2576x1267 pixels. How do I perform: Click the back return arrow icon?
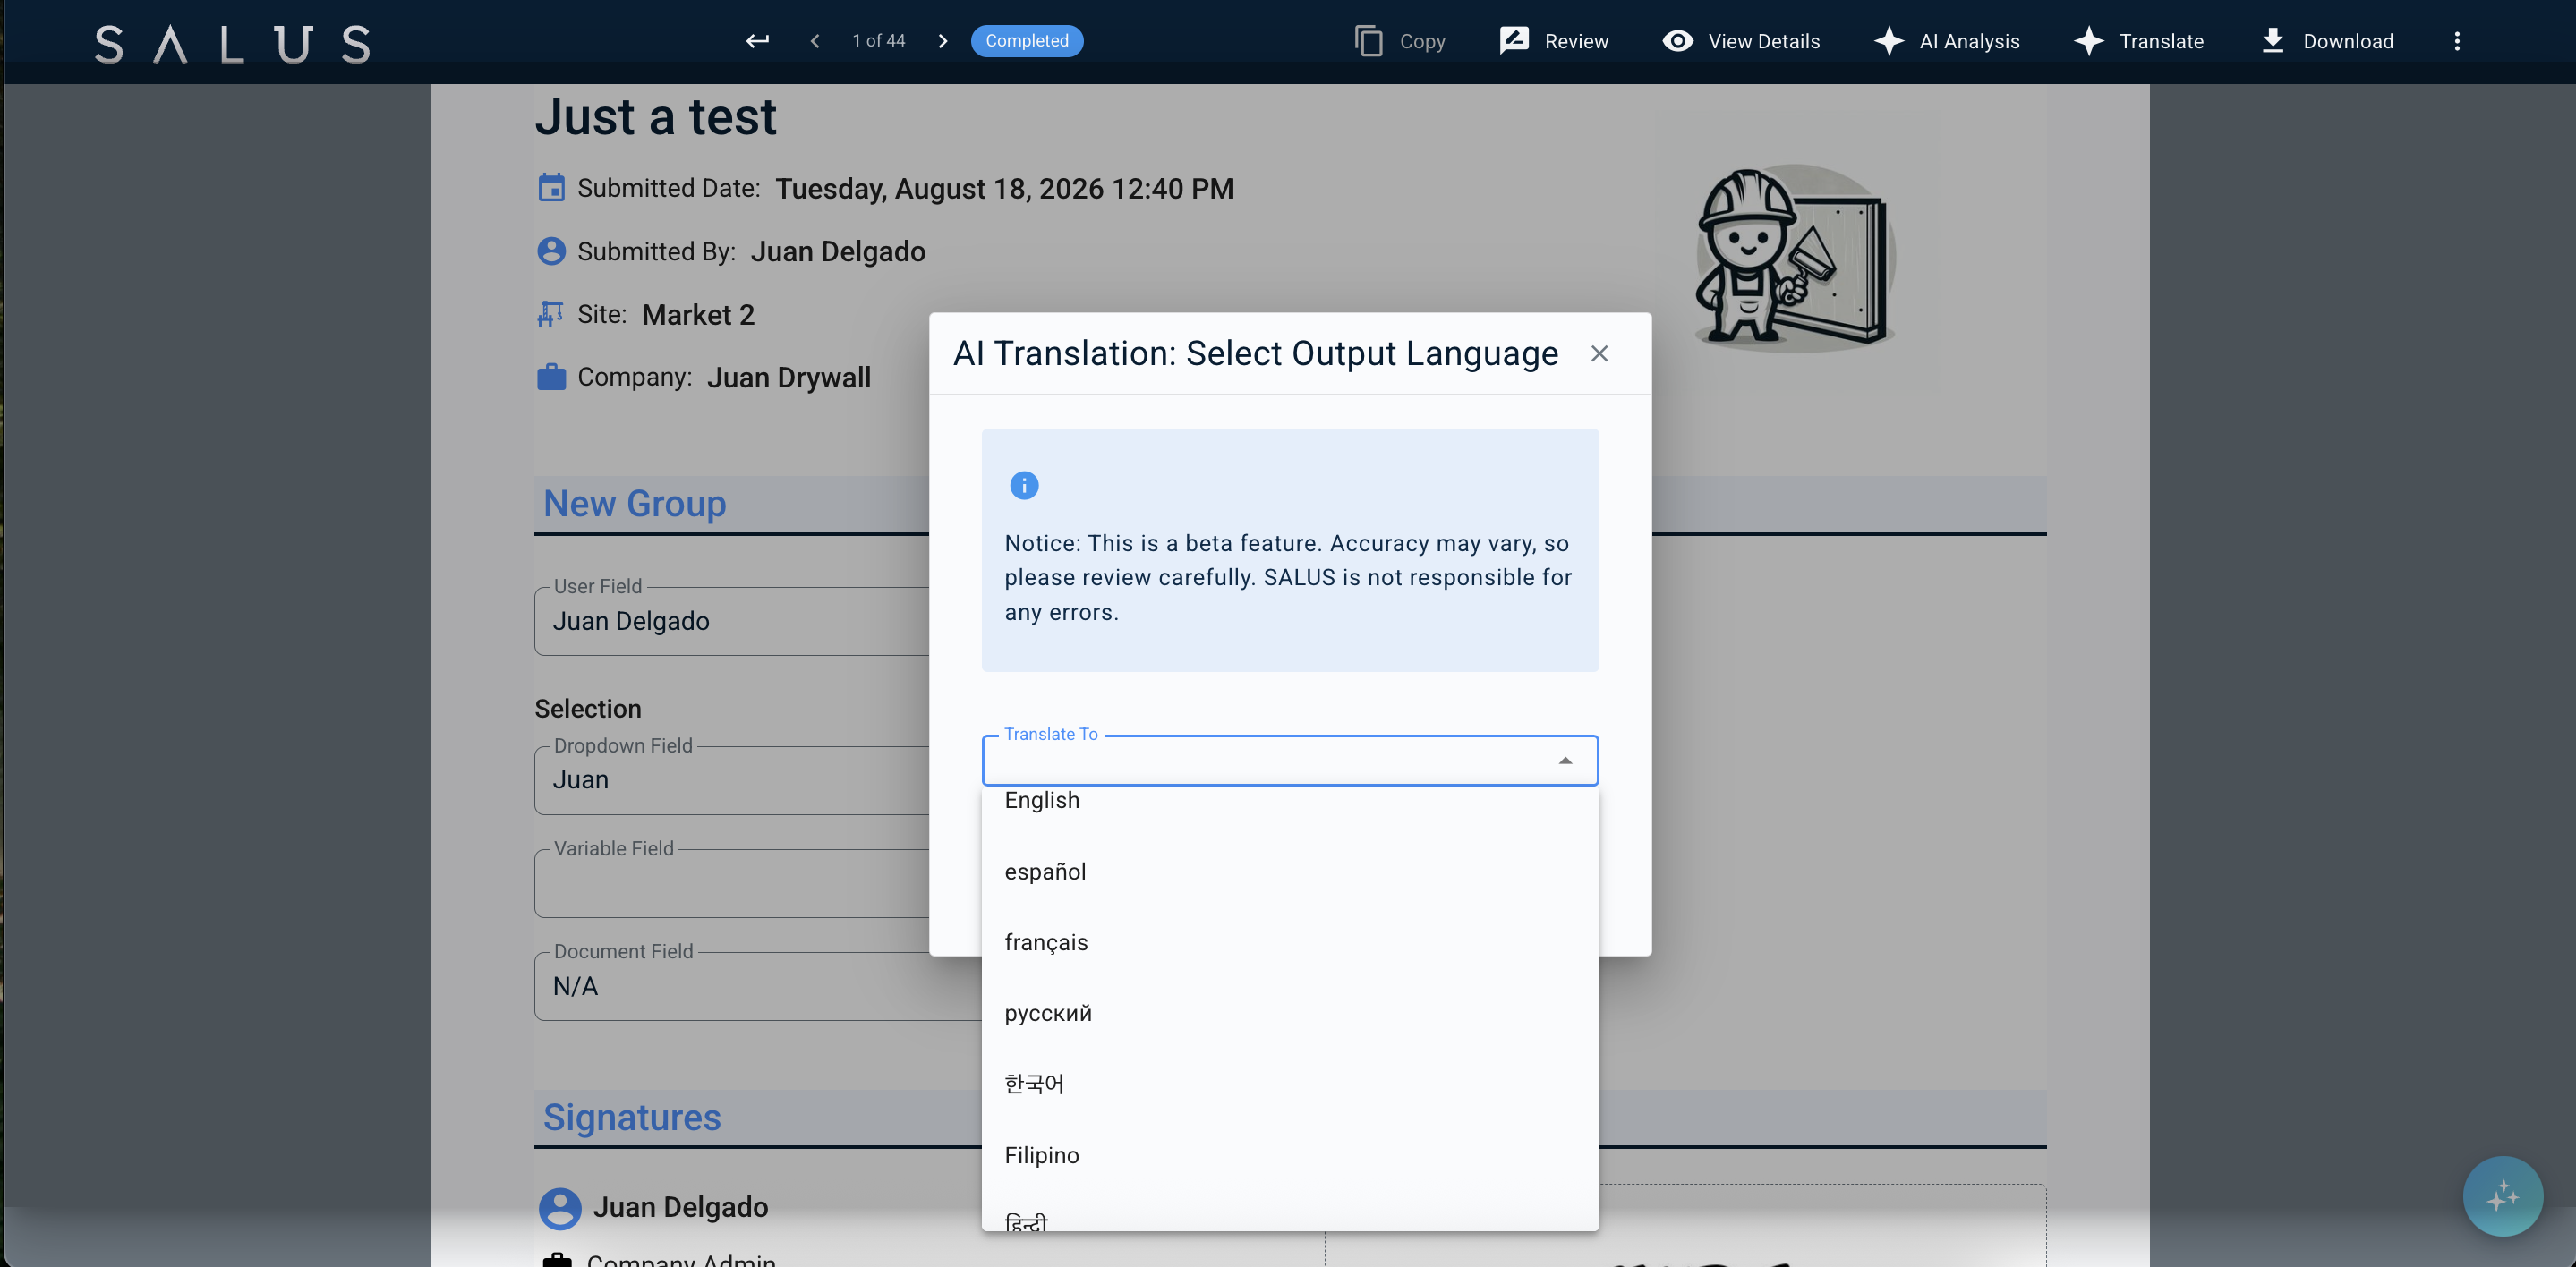[x=757, y=41]
